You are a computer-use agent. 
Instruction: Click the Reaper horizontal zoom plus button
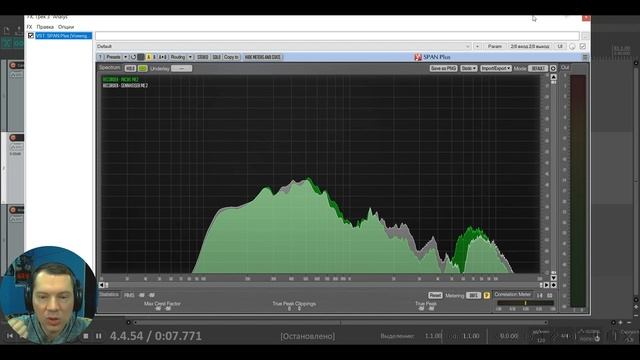620,322
